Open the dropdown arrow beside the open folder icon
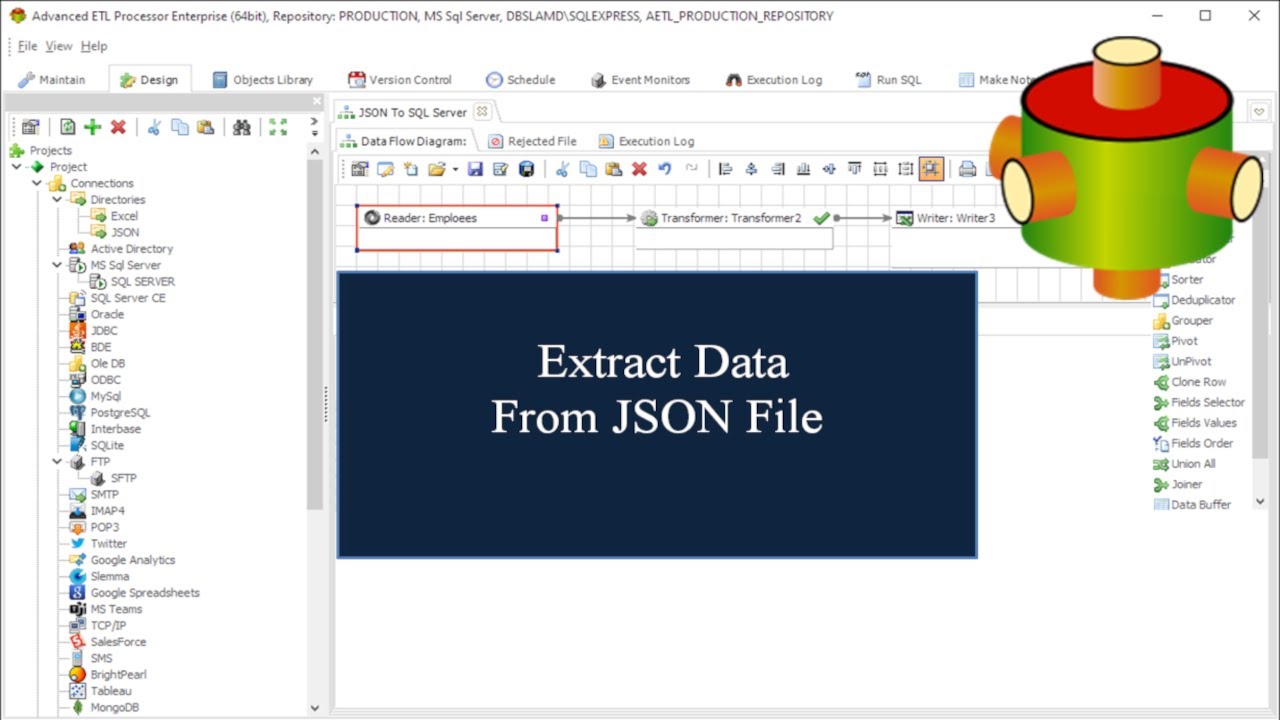Screen dimensions: 1280x720 (455, 169)
